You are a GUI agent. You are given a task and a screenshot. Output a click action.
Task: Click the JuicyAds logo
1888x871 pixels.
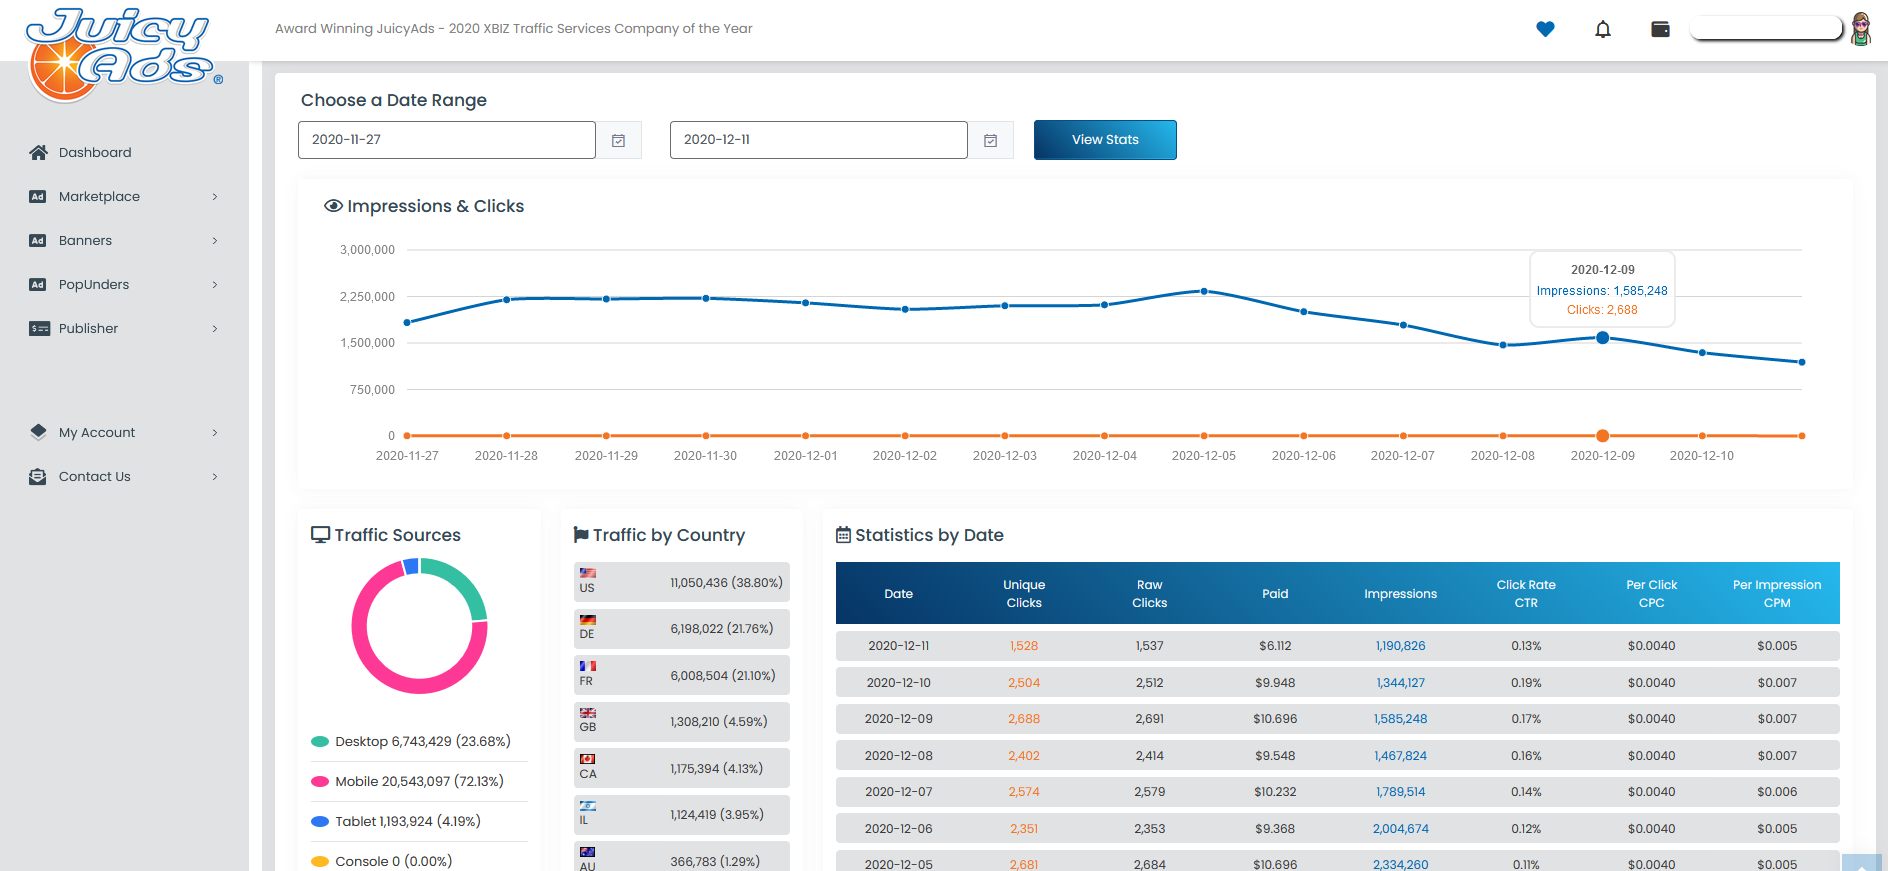[x=122, y=52]
